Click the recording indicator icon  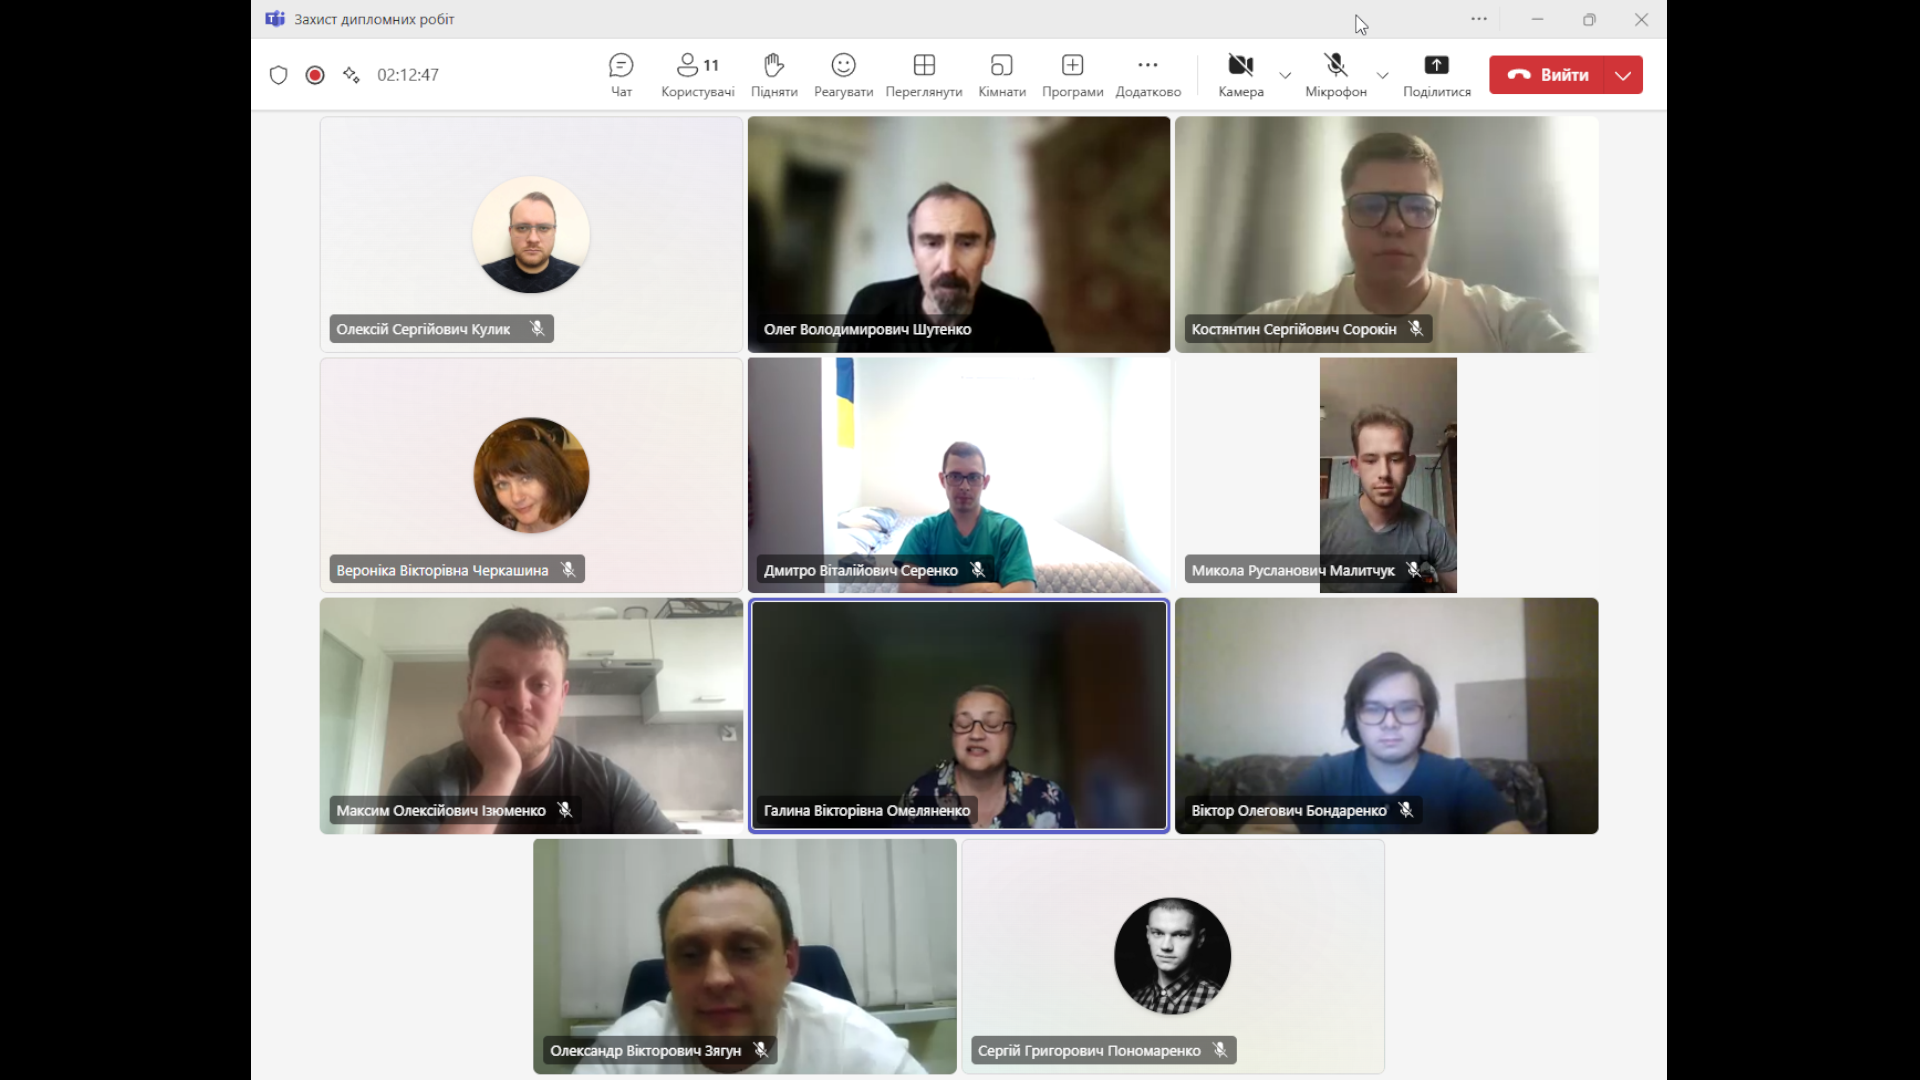(315, 75)
